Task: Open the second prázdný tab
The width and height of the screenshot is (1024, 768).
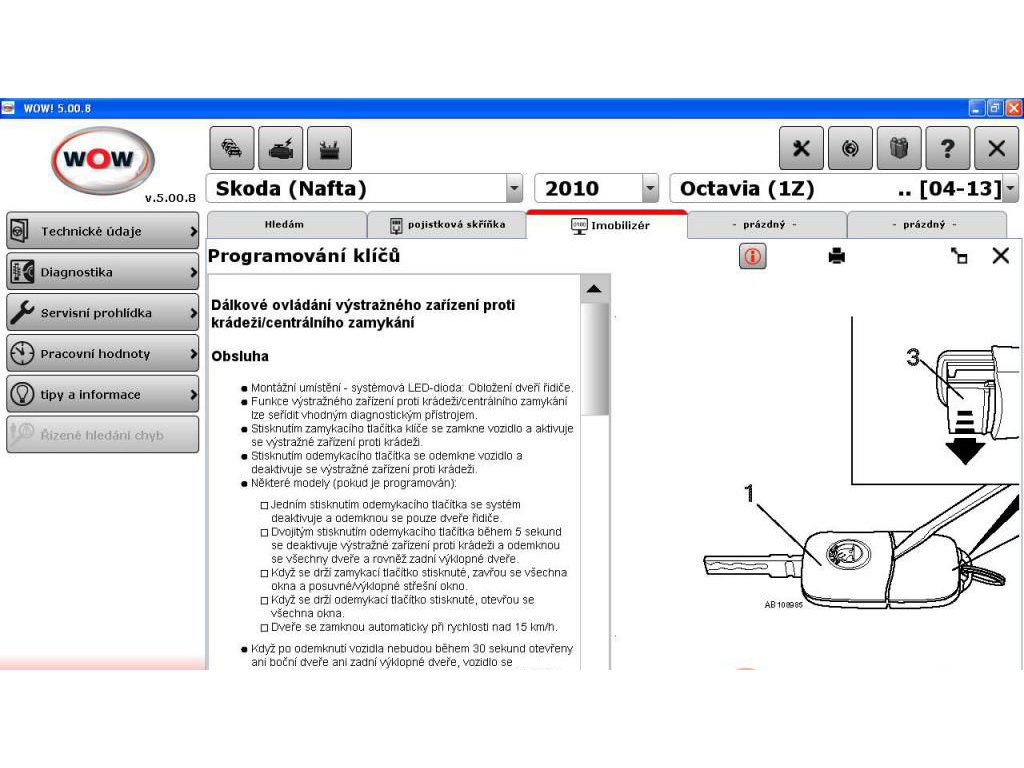Action: click(x=927, y=225)
